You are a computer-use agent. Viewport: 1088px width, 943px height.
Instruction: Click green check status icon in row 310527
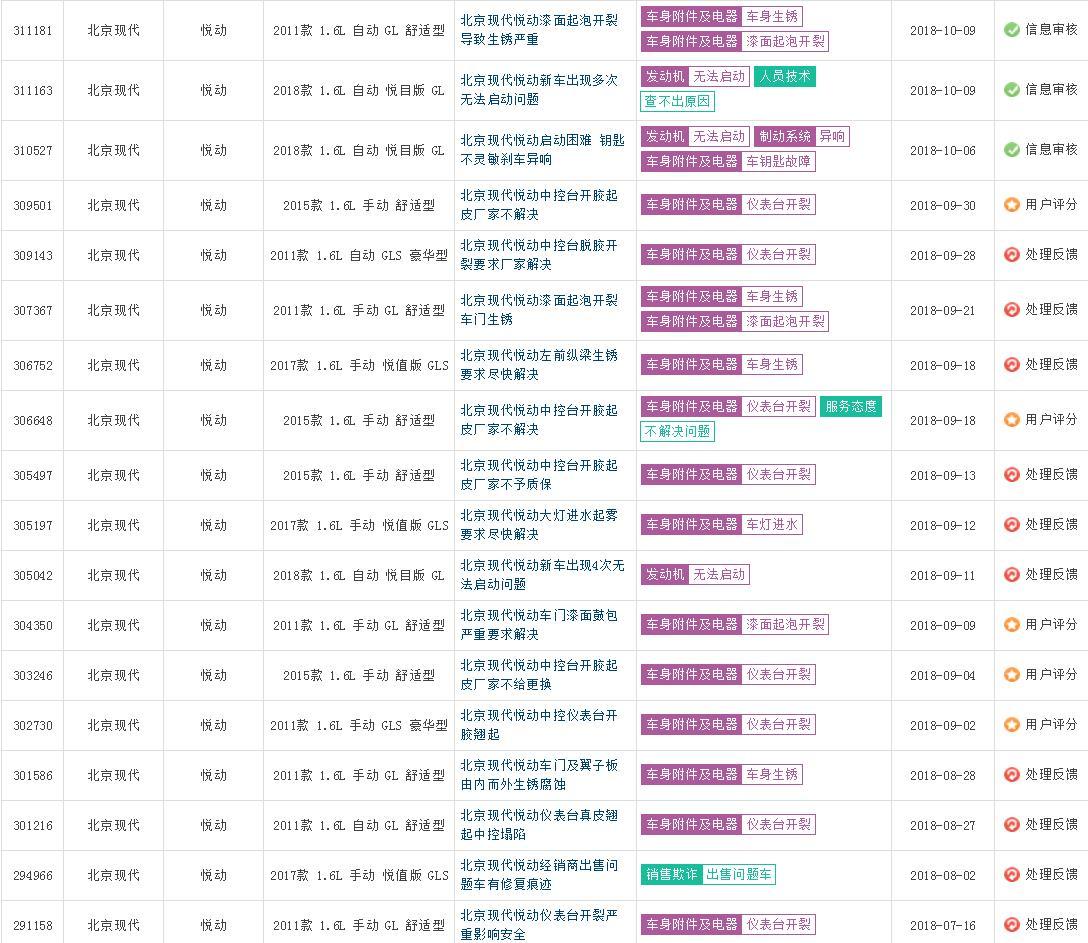pos(1012,149)
